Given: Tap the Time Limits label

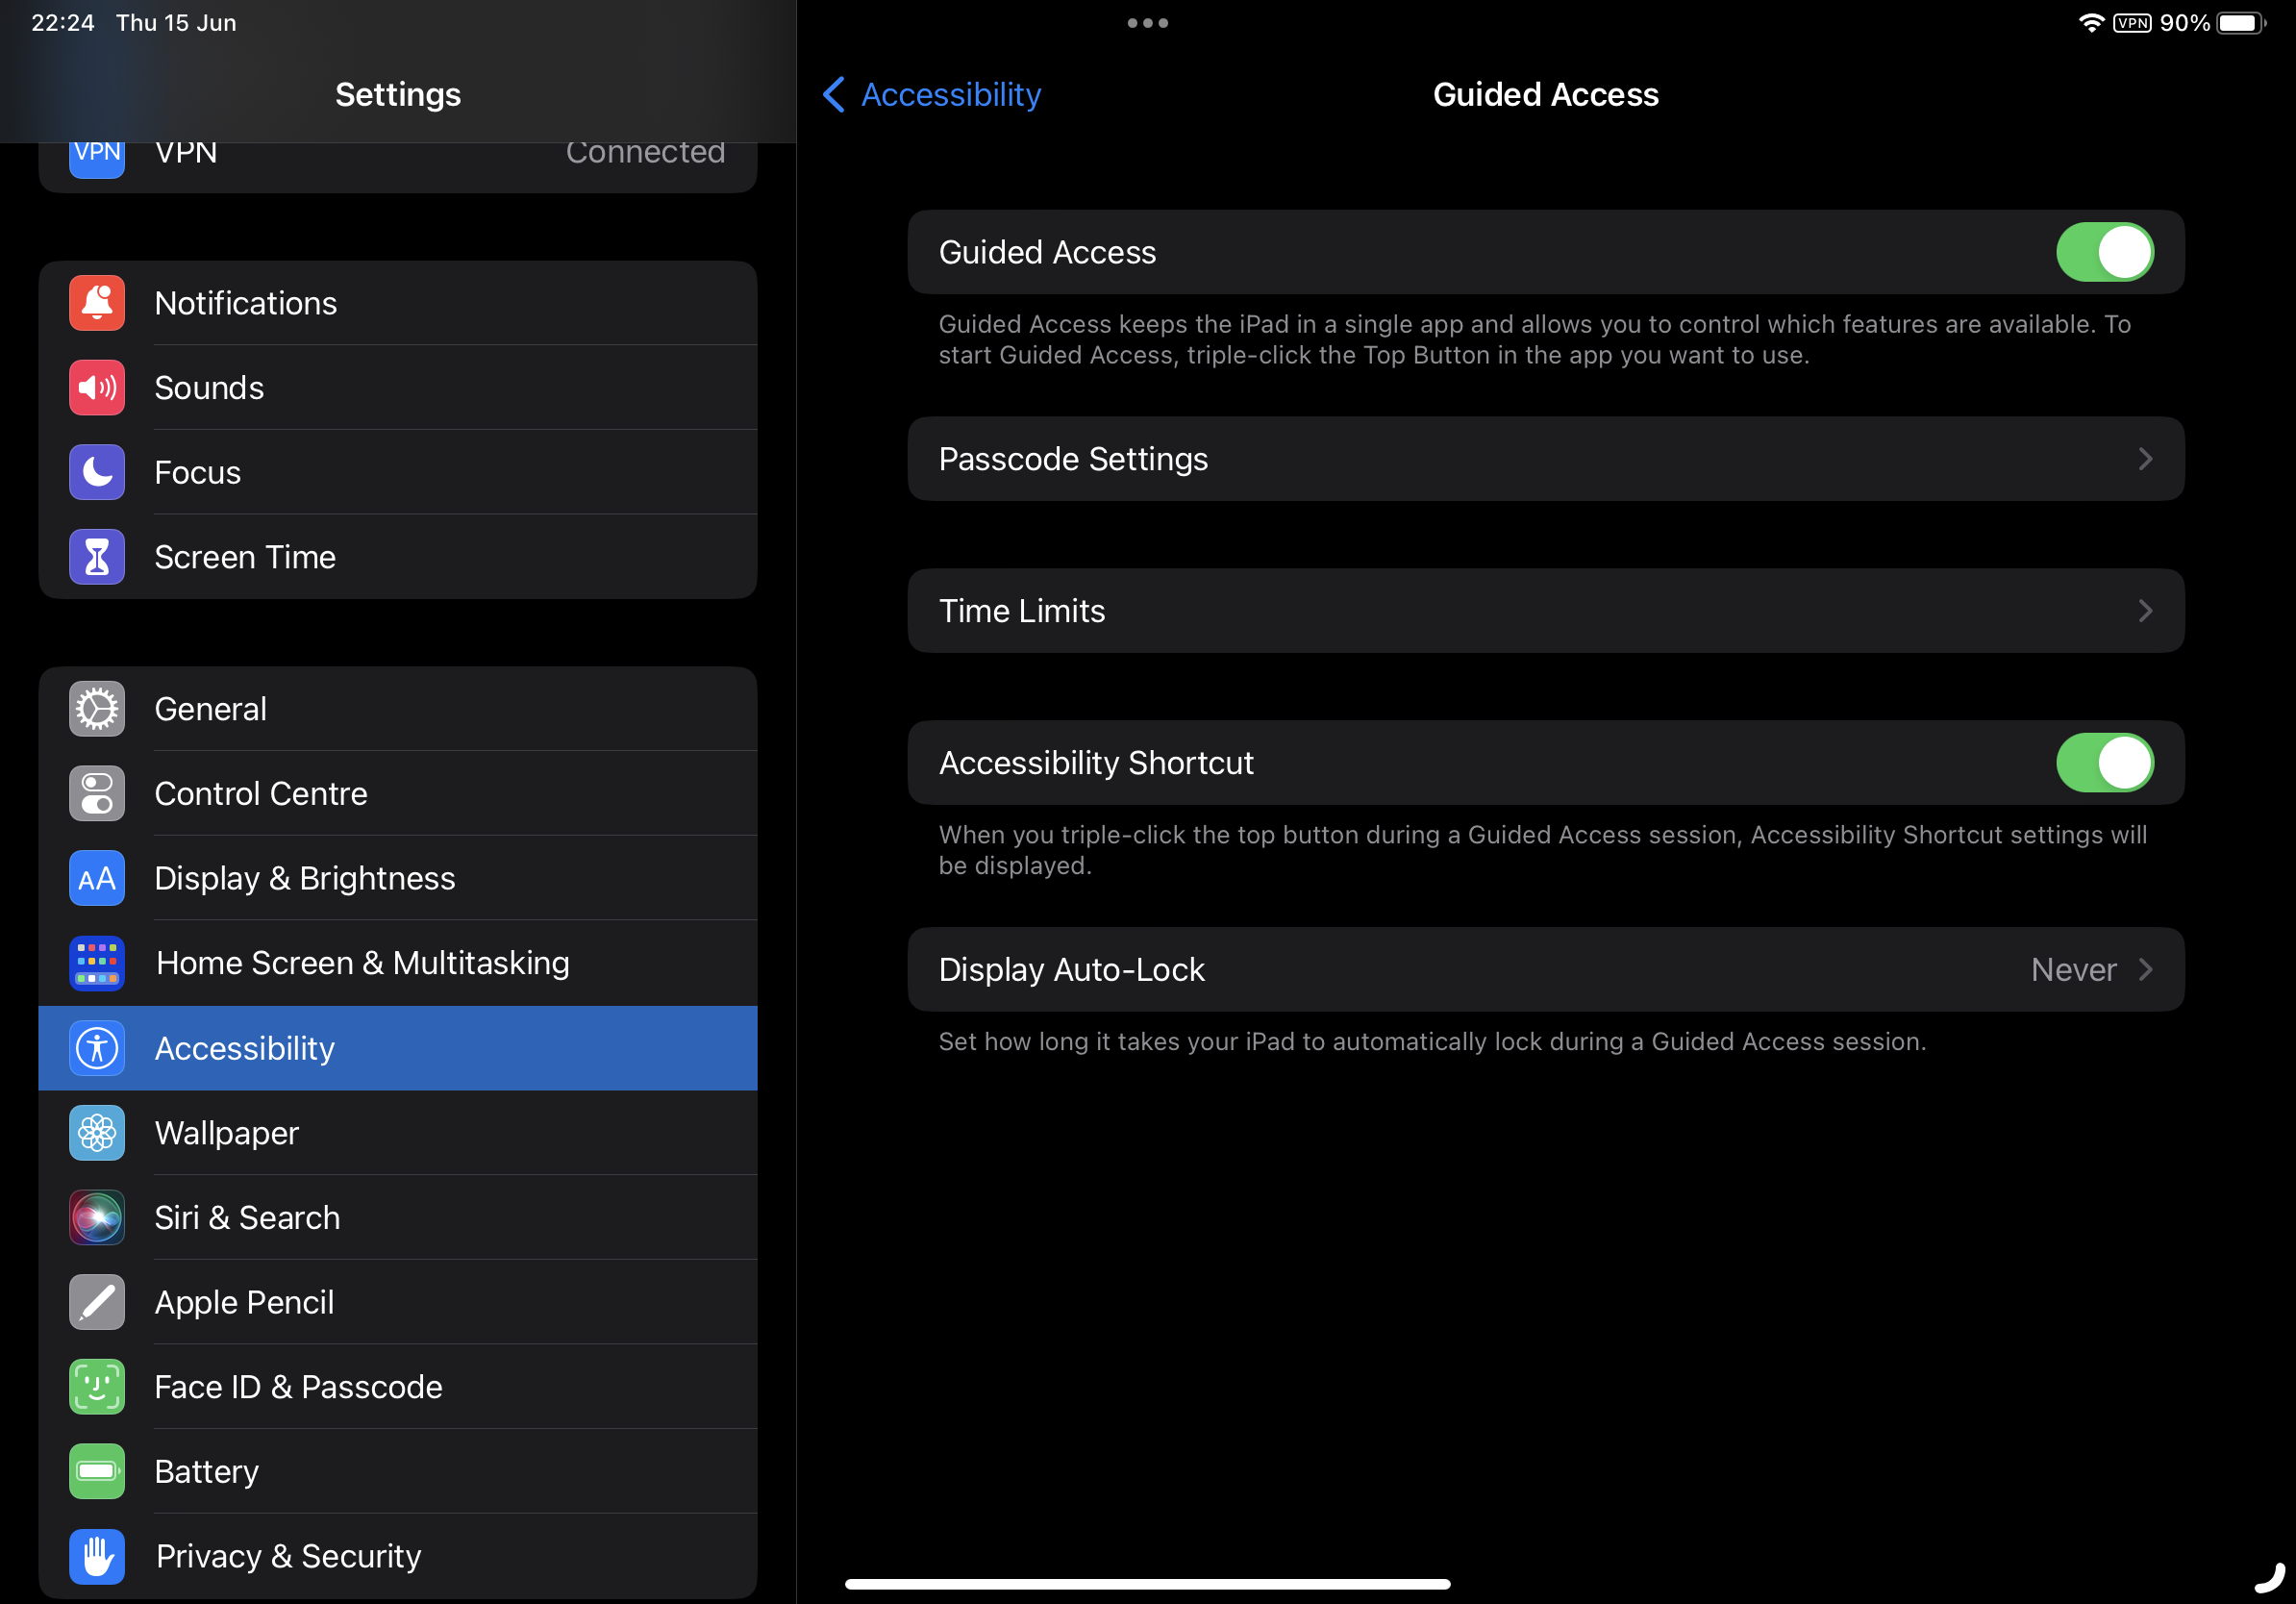Looking at the screenshot, I should pyautogui.click(x=1022, y=611).
